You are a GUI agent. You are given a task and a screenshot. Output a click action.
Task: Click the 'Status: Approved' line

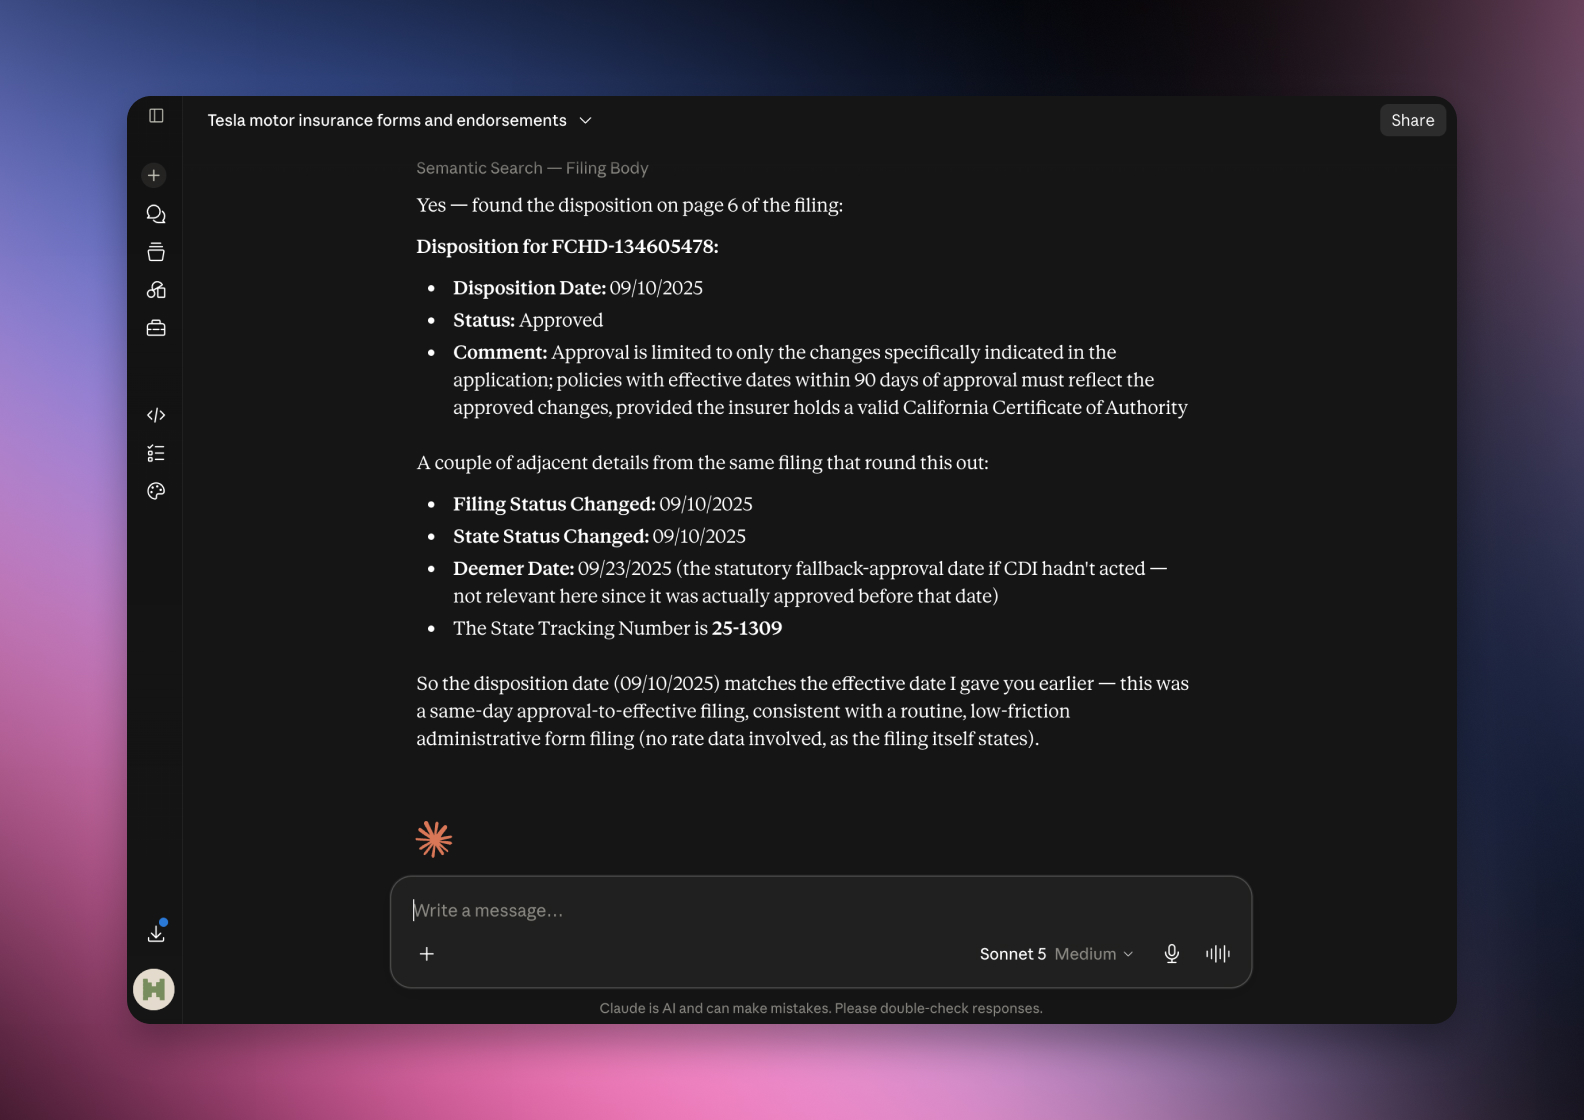point(528,320)
